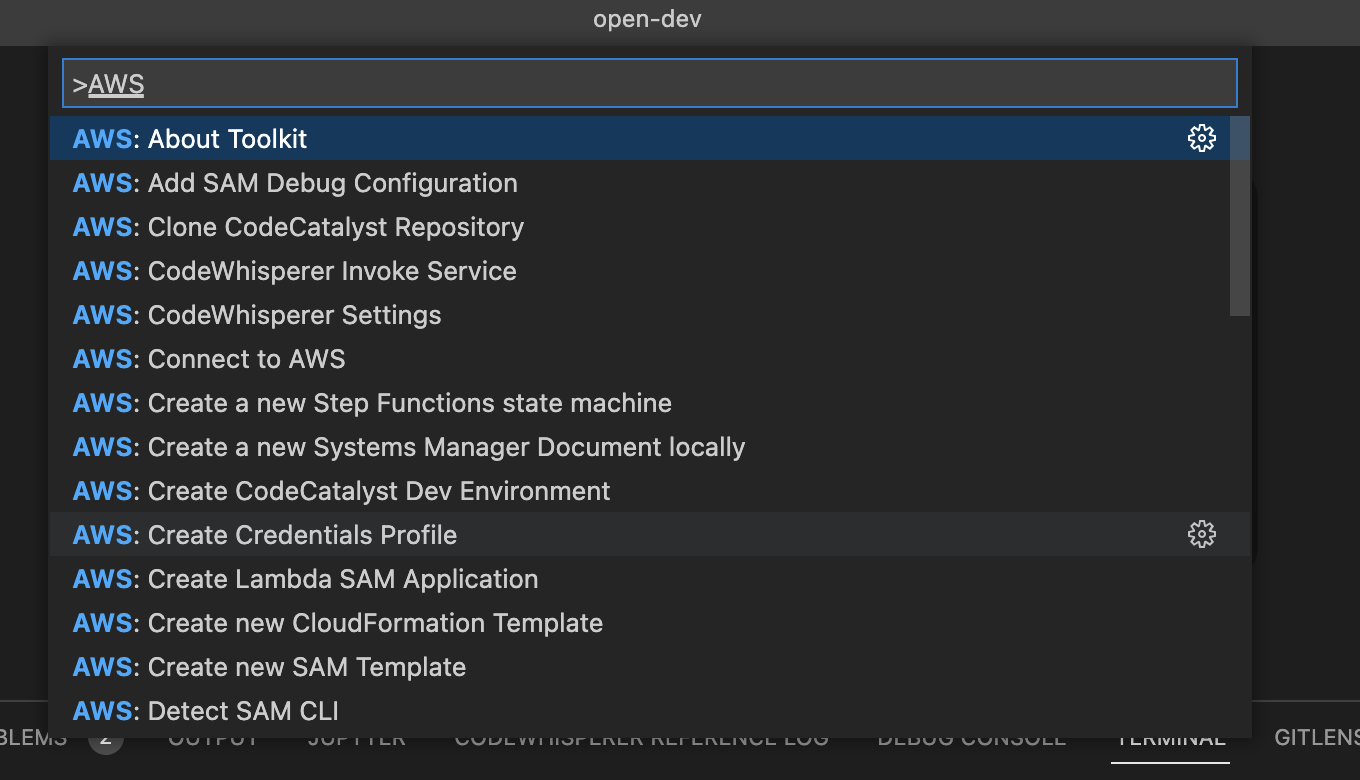Open the GITLENS panel tab

pos(1316,738)
